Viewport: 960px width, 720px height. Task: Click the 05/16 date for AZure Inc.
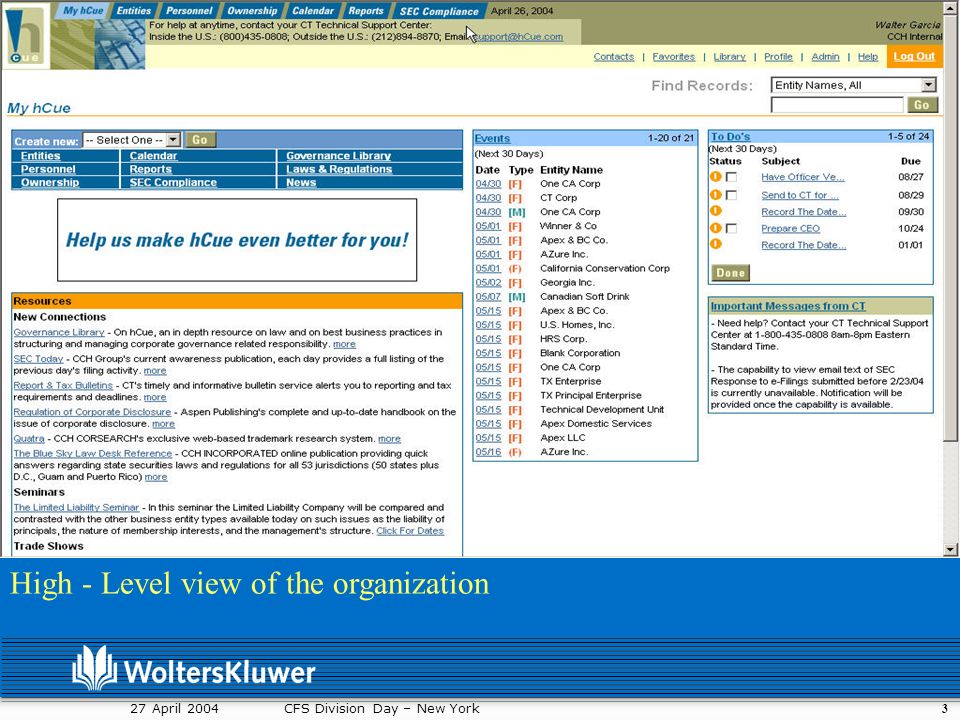(x=488, y=452)
